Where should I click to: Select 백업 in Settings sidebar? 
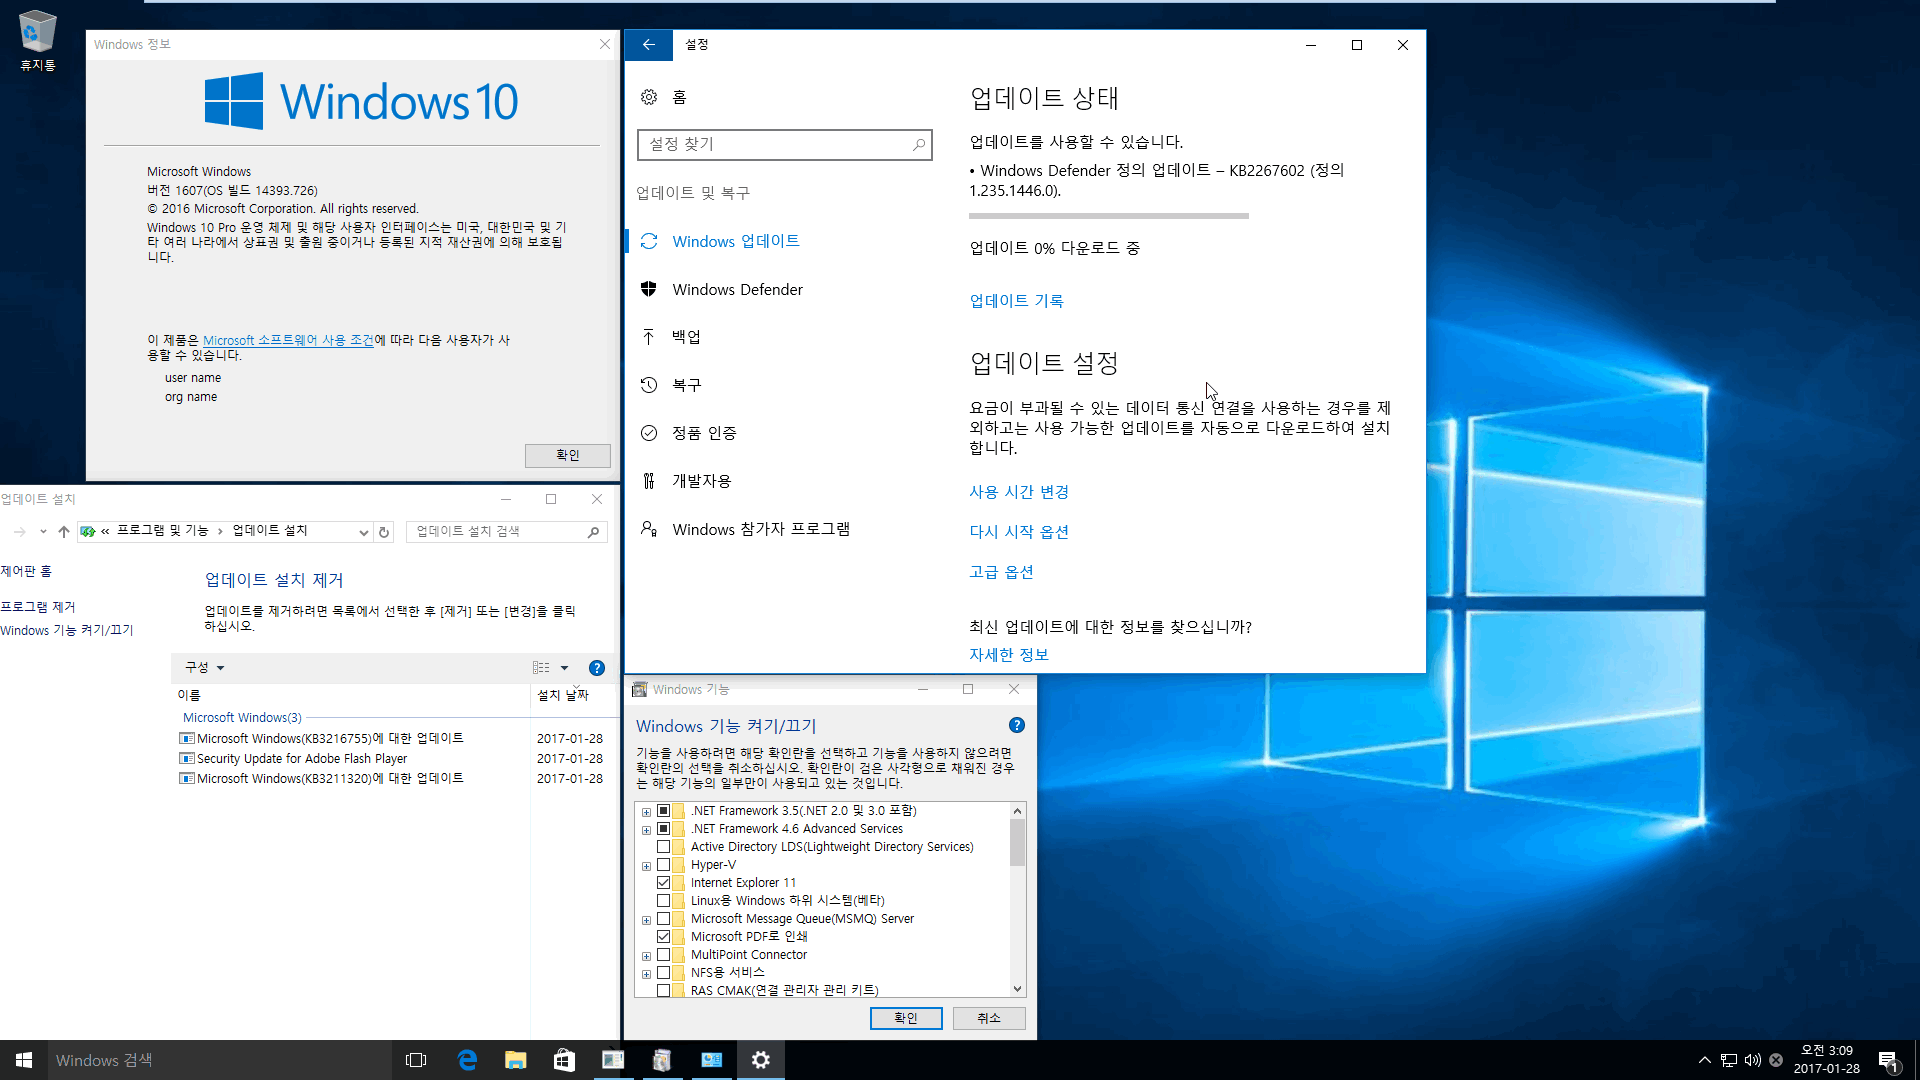tap(686, 337)
